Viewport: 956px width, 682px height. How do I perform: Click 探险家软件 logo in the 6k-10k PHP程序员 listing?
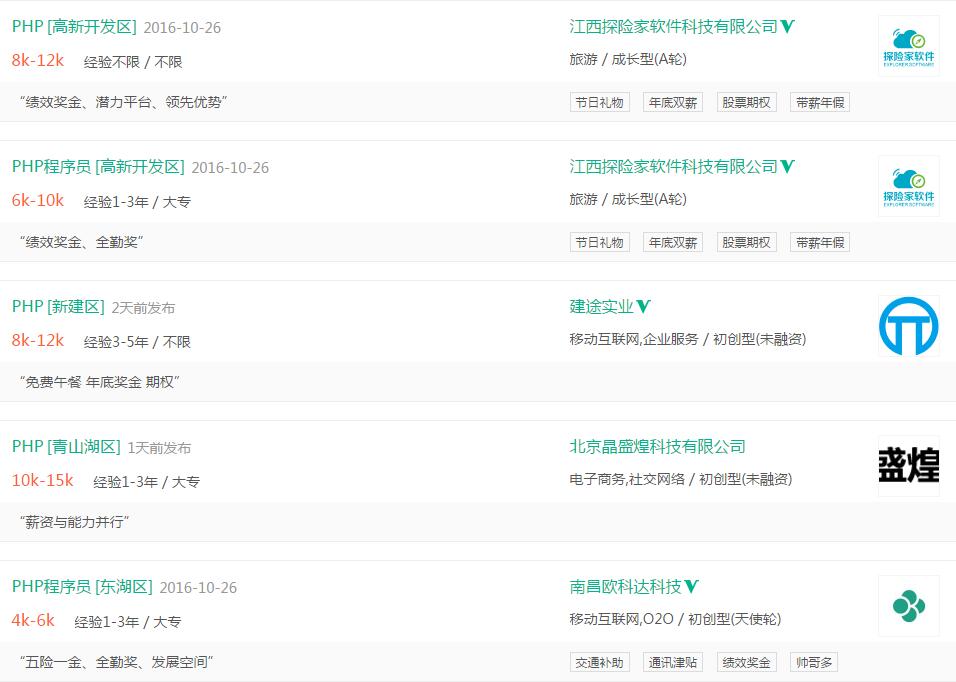pyautogui.click(x=908, y=186)
